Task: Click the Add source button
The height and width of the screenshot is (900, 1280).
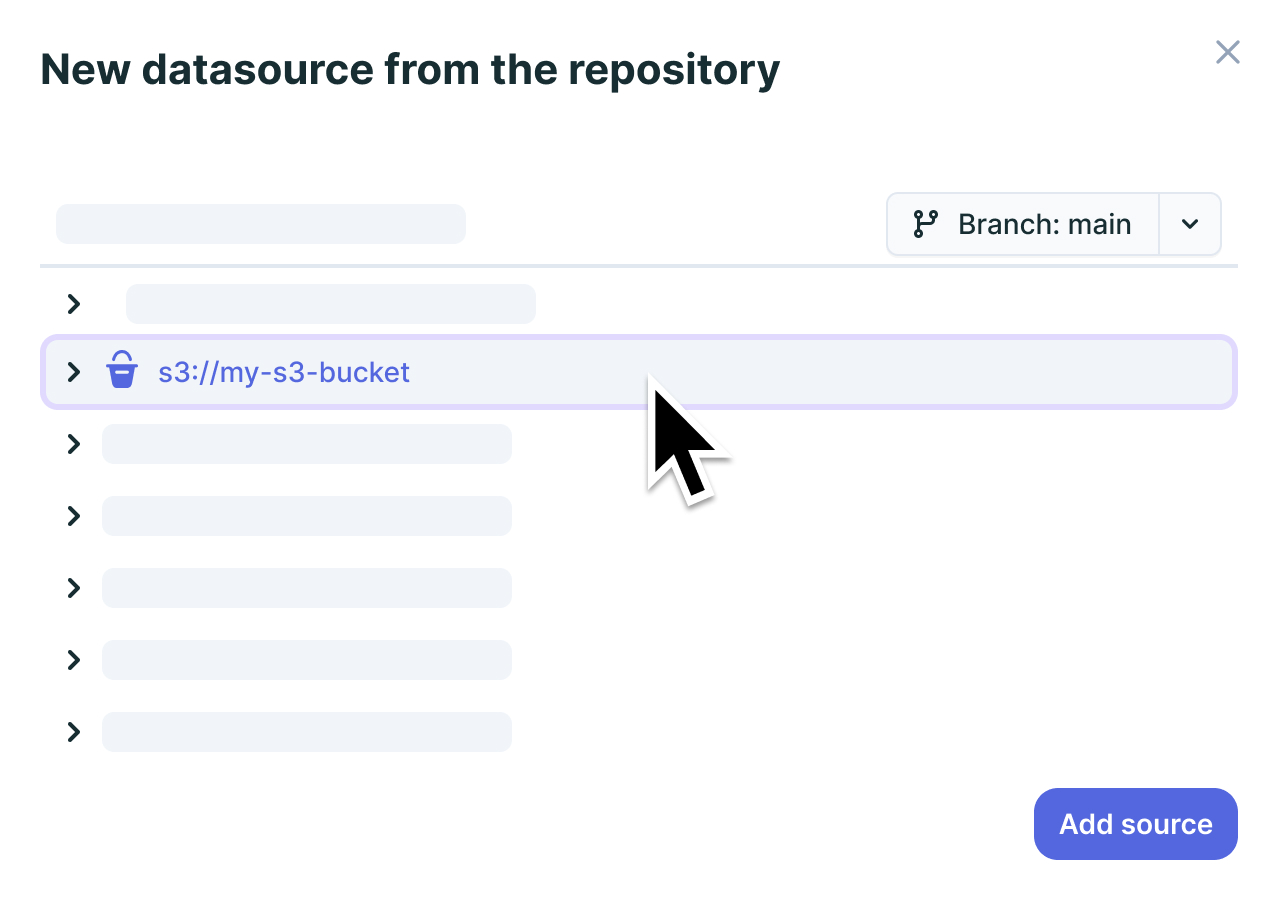Action: click(x=1136, y=824)
